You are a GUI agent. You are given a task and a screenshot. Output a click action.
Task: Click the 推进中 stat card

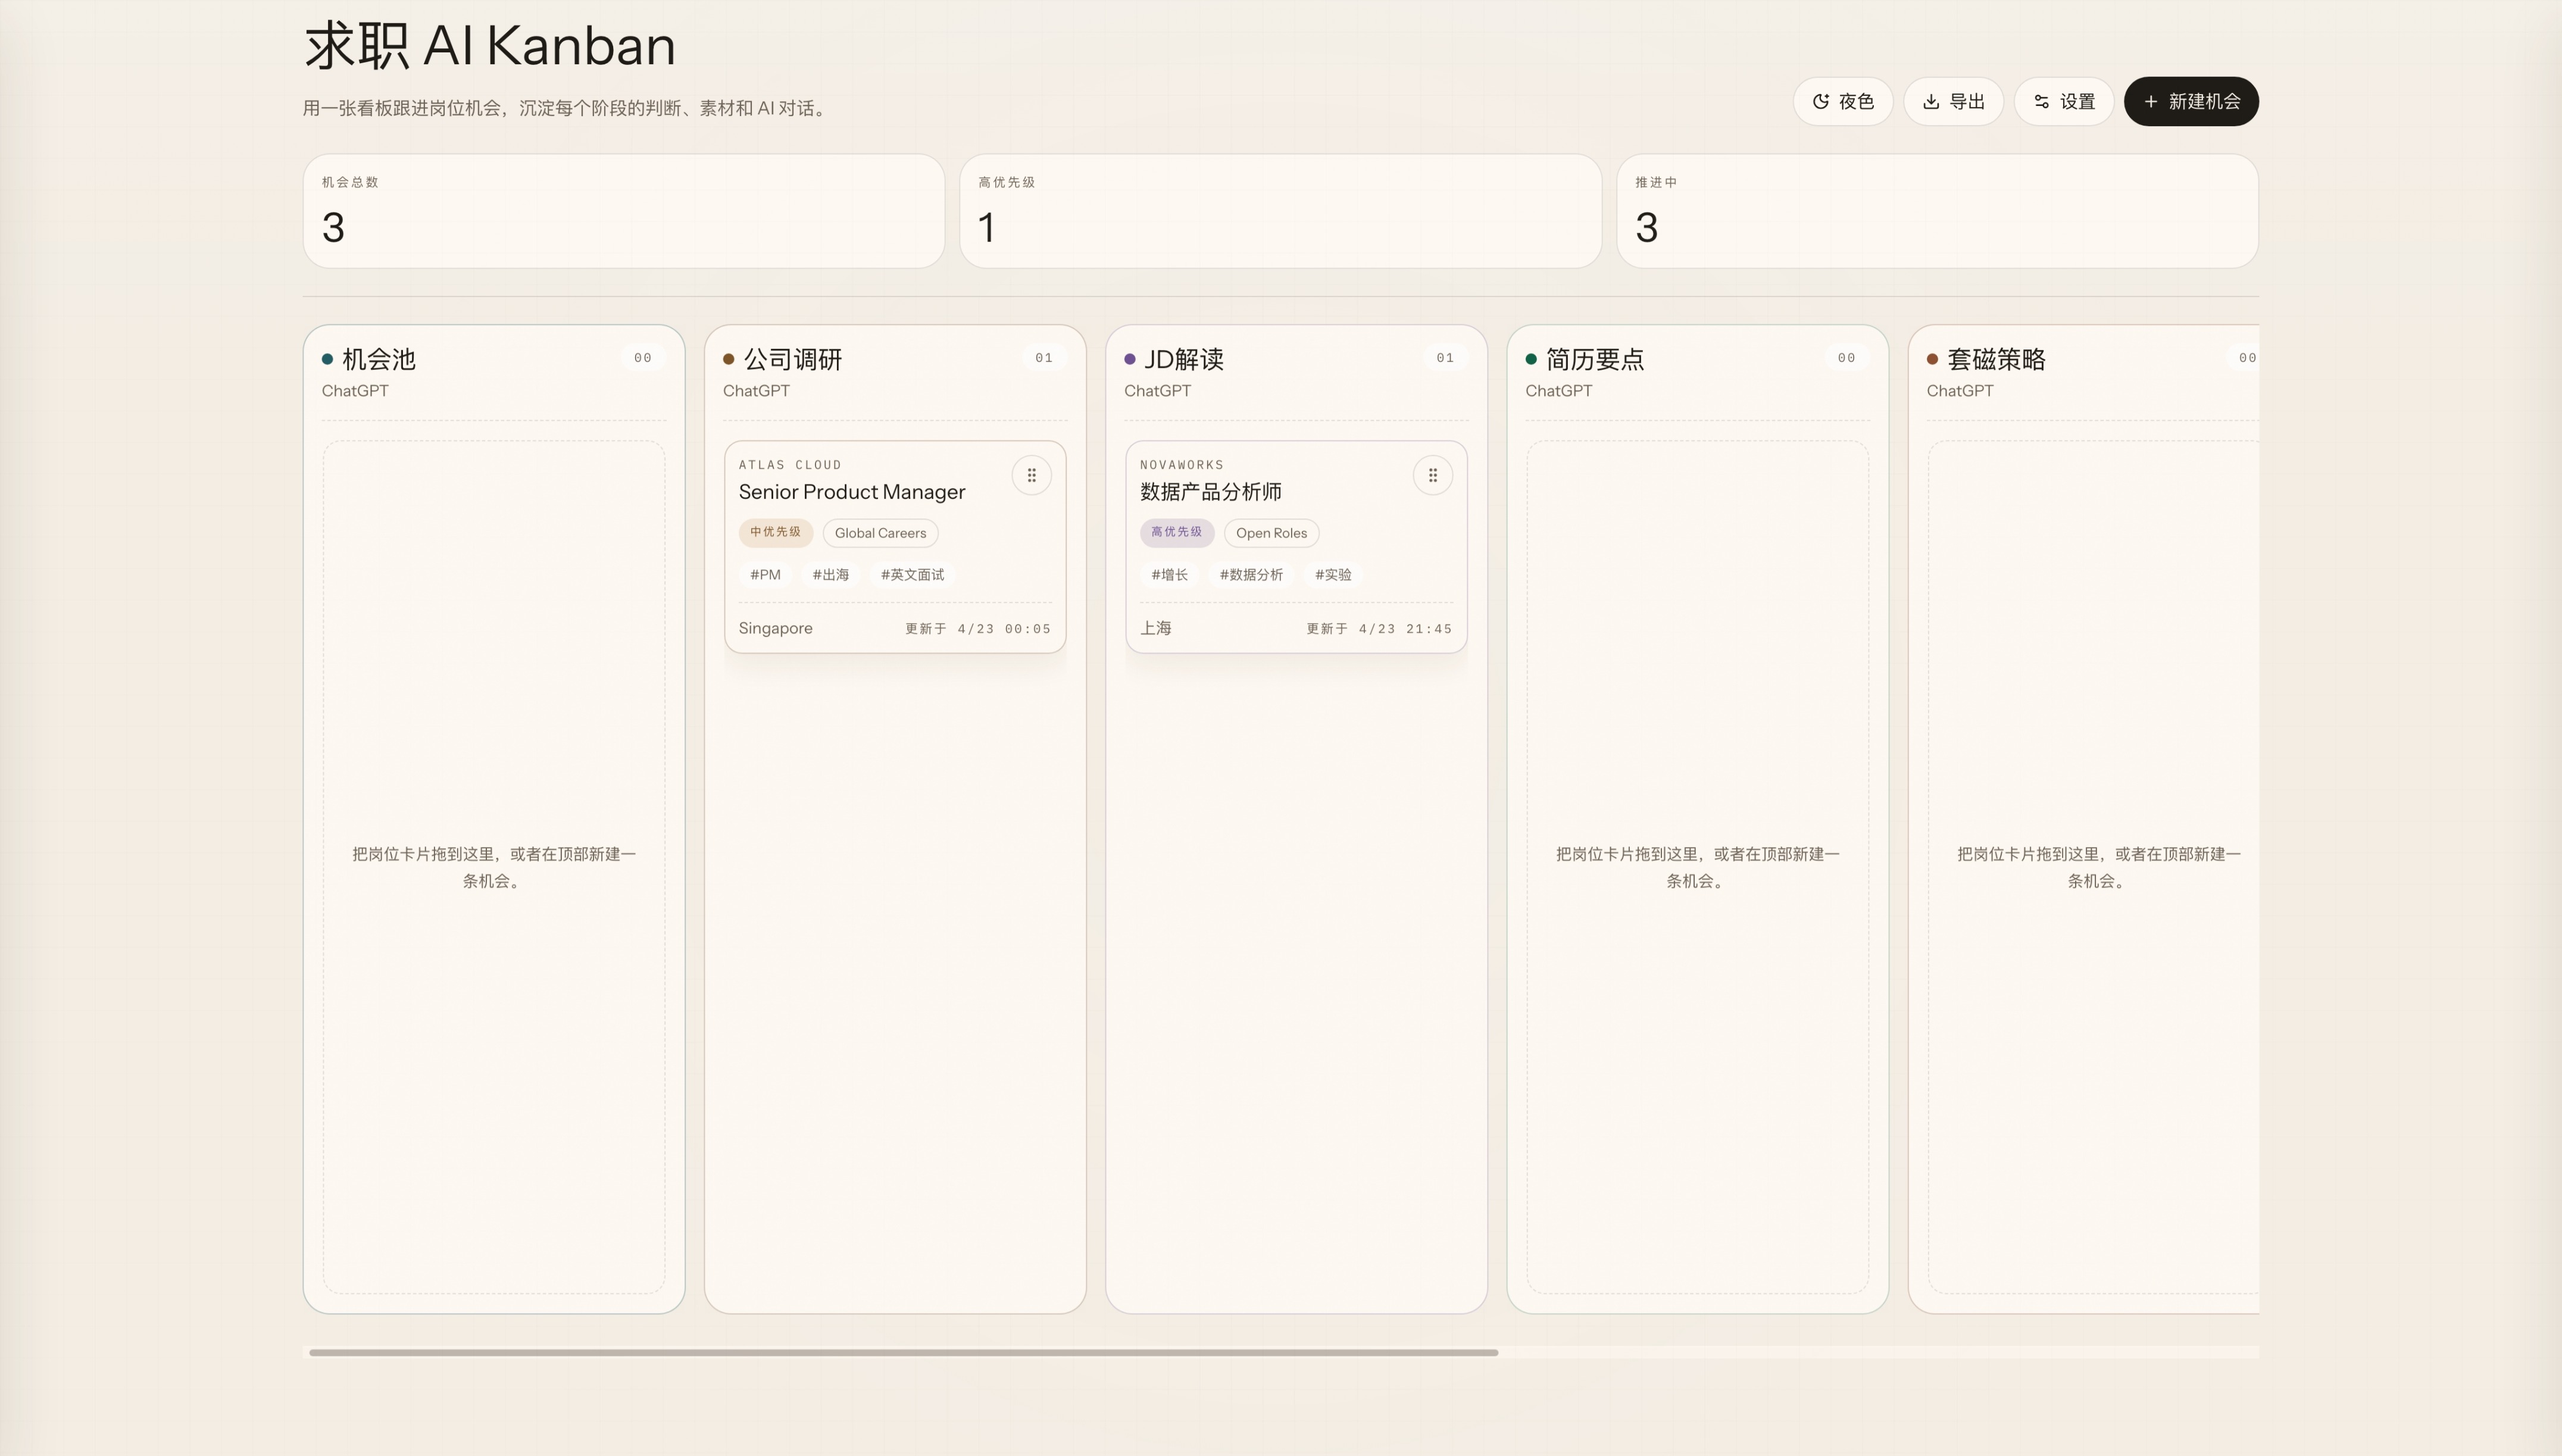click(x=1937, y=211)
